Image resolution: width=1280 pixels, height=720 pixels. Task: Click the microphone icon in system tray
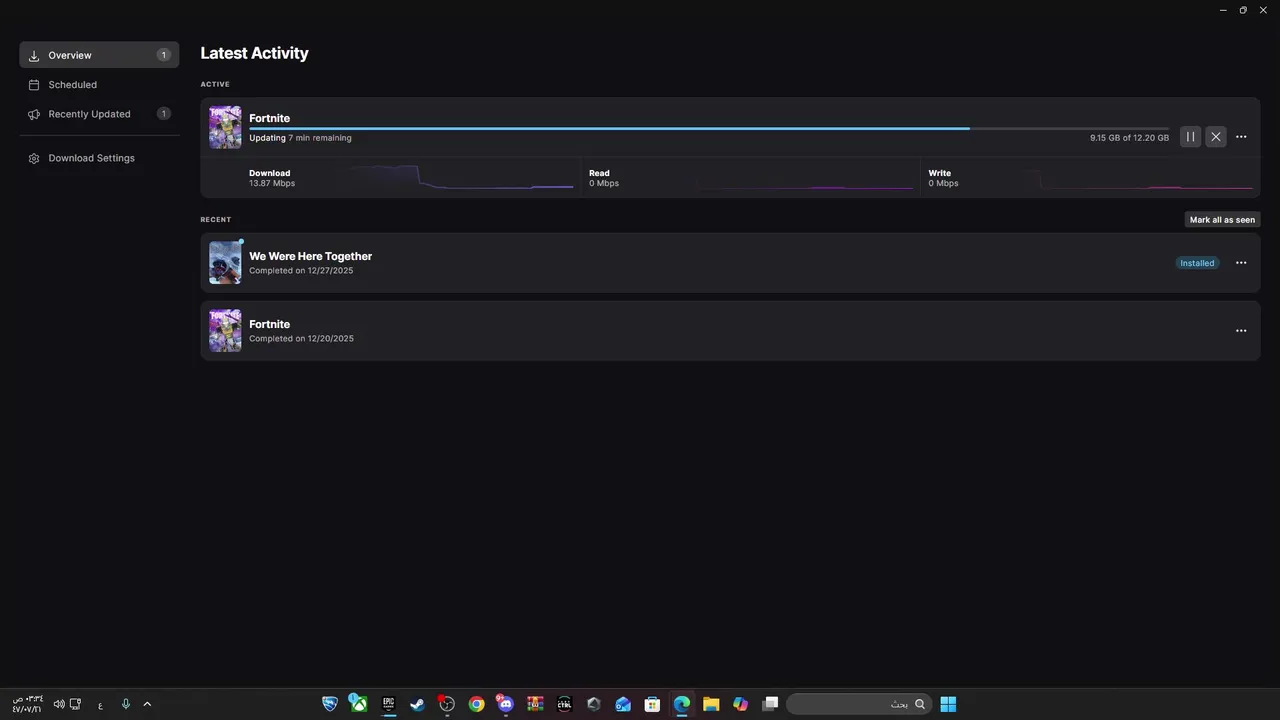tap(126, 704)
